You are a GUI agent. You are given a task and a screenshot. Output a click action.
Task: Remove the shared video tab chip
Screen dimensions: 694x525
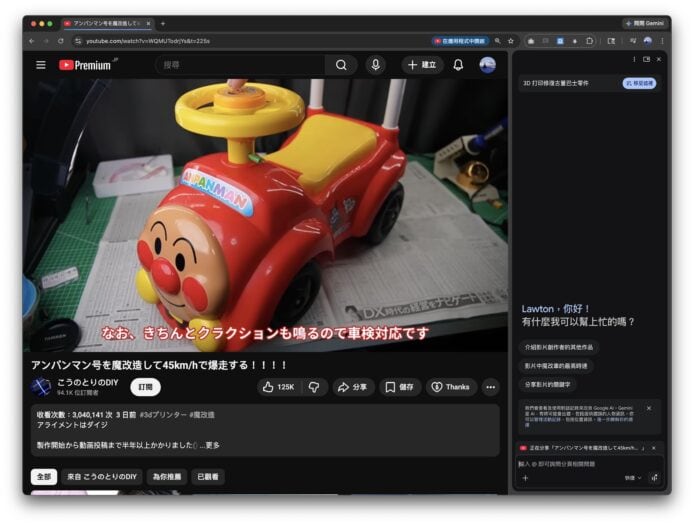click(654, 448)
